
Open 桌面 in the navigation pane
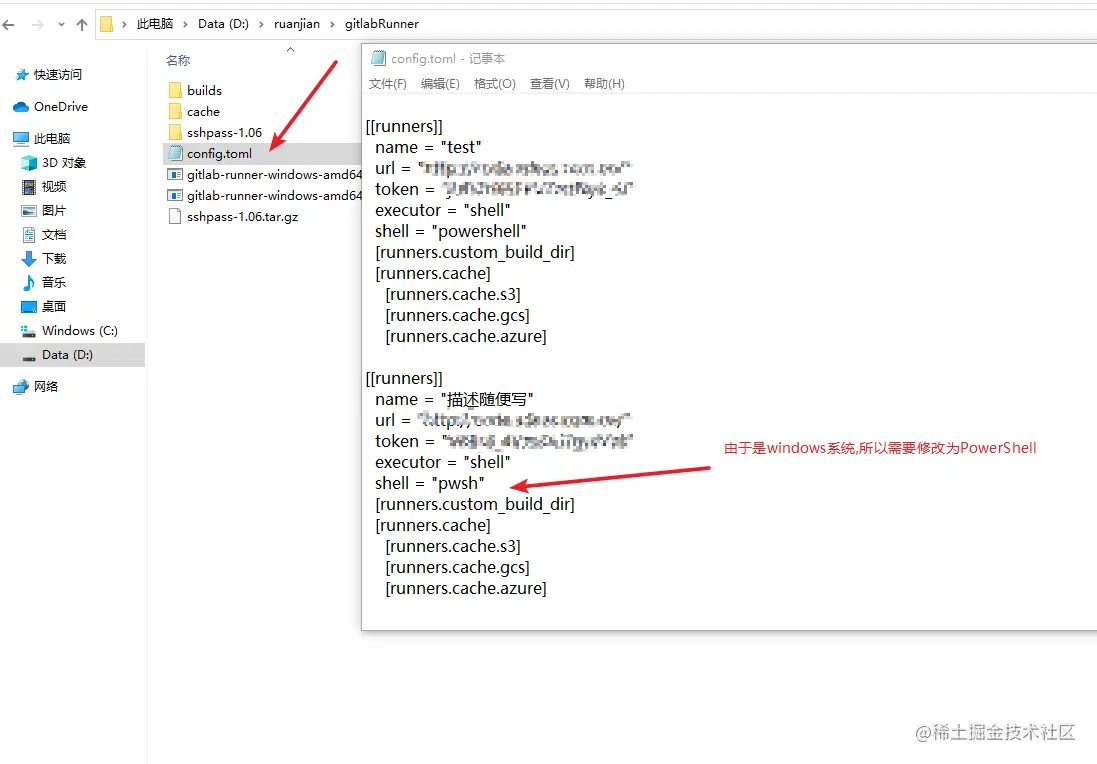click(x=54, y=306)
